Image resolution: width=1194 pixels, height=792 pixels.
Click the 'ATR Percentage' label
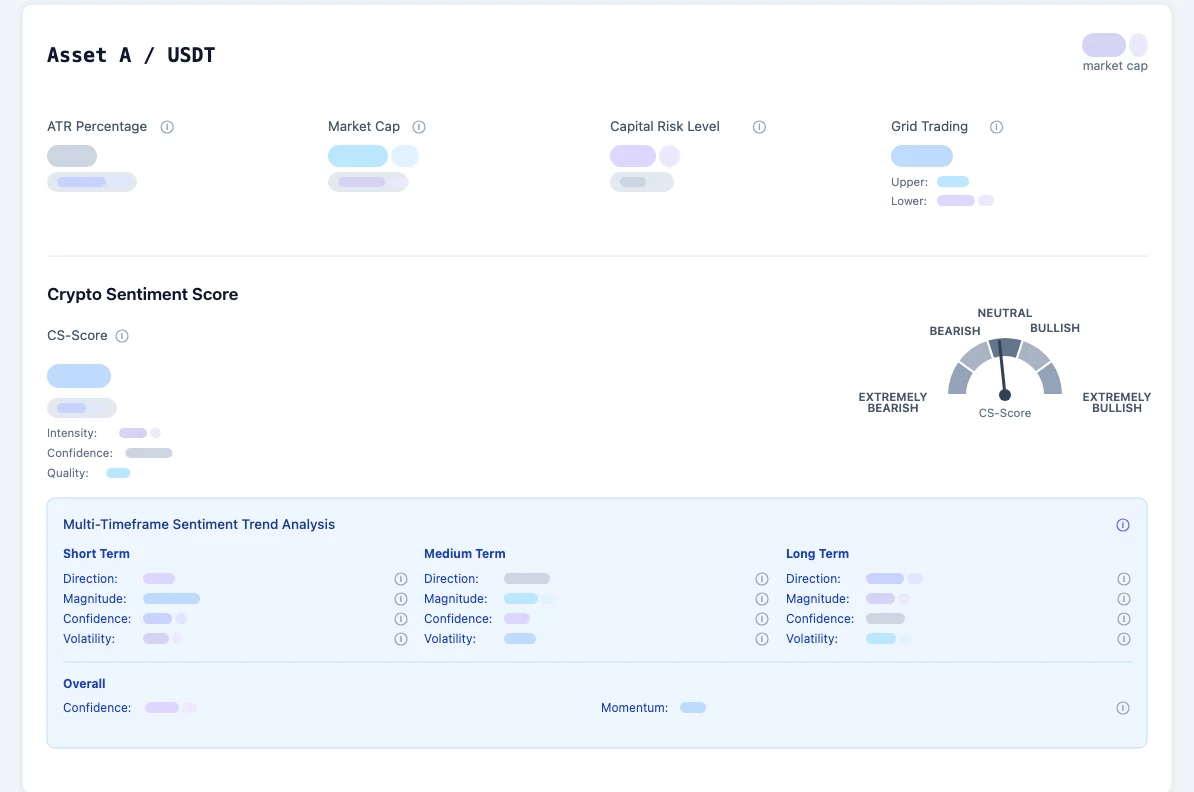(97, 126)
